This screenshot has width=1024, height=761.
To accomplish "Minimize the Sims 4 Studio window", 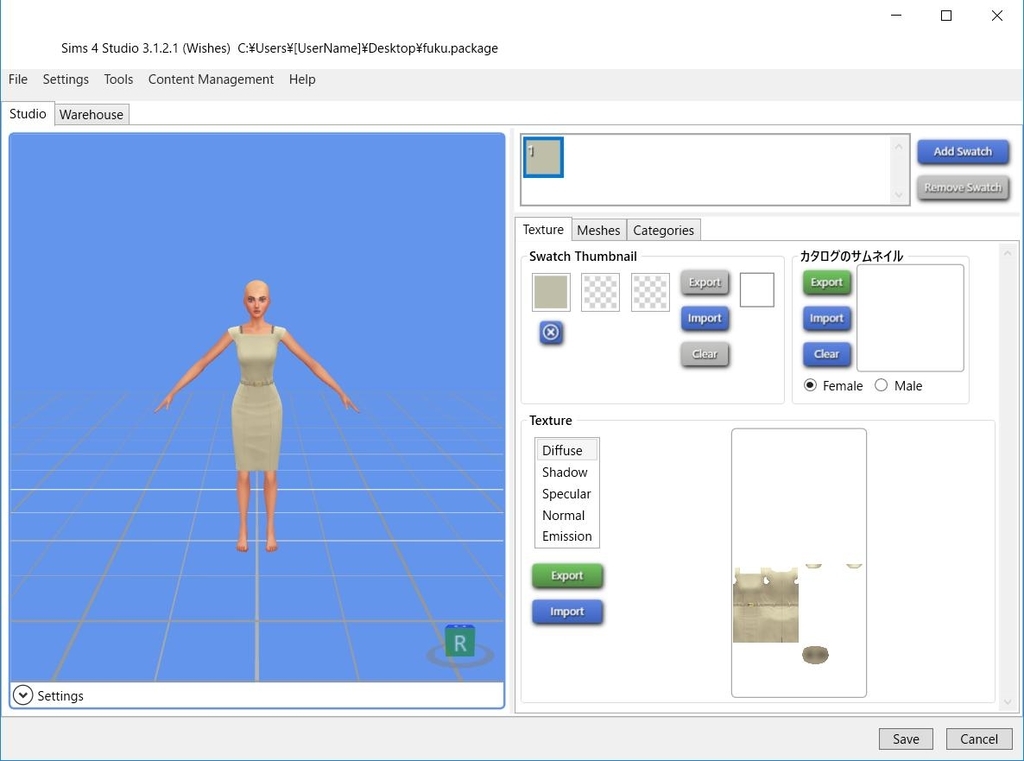I will [896, 16].
